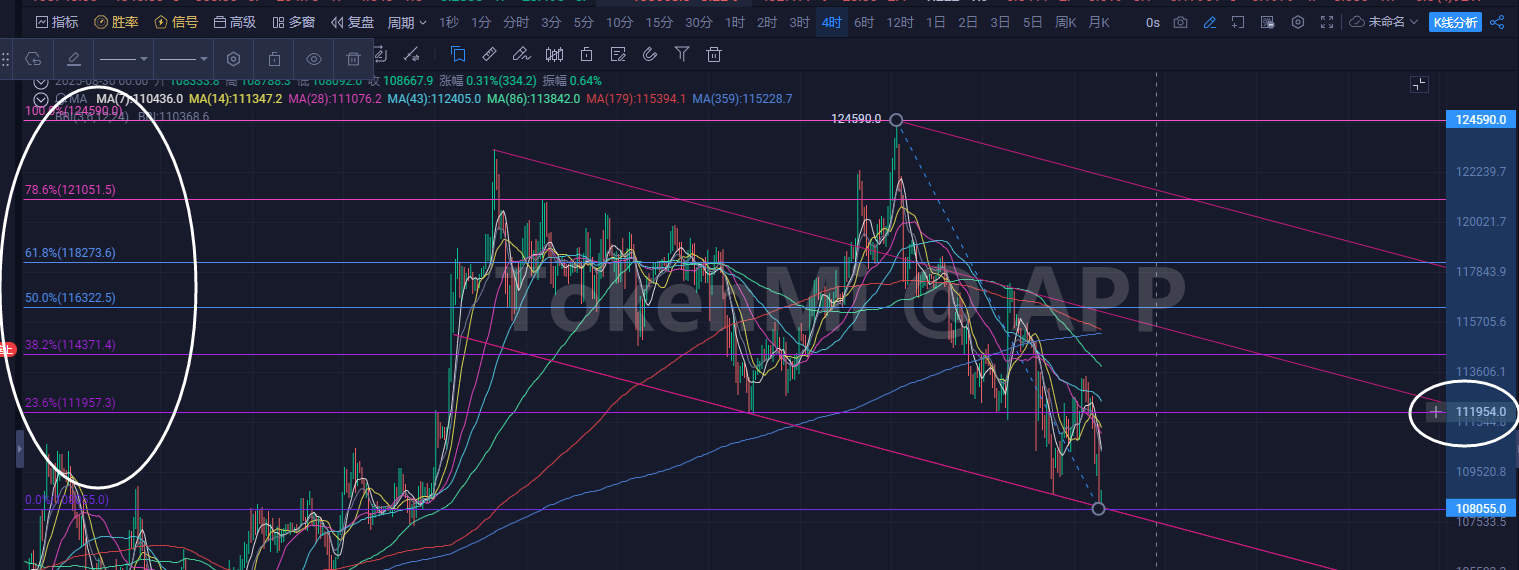Open the drawings filter funnel

[682, 54]
